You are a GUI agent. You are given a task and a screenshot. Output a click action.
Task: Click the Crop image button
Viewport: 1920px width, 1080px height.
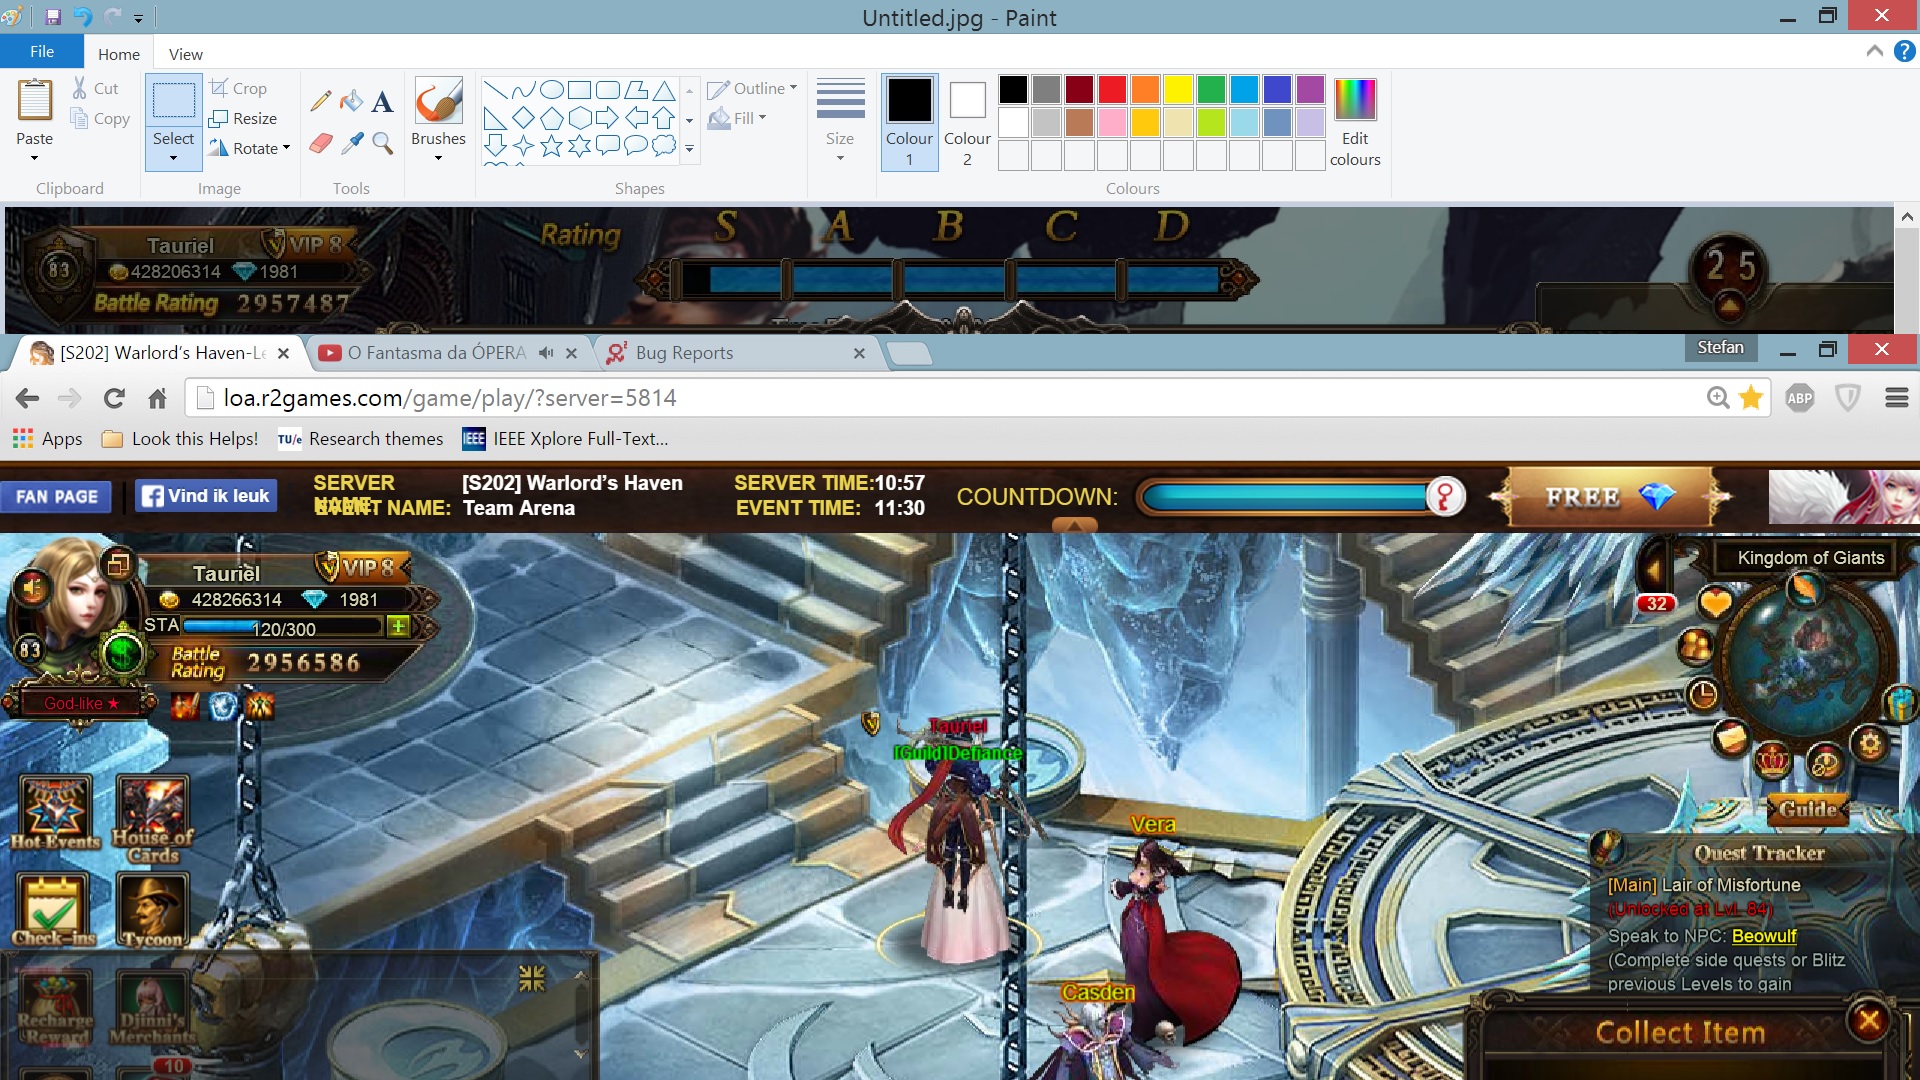(x=239, y=88)
